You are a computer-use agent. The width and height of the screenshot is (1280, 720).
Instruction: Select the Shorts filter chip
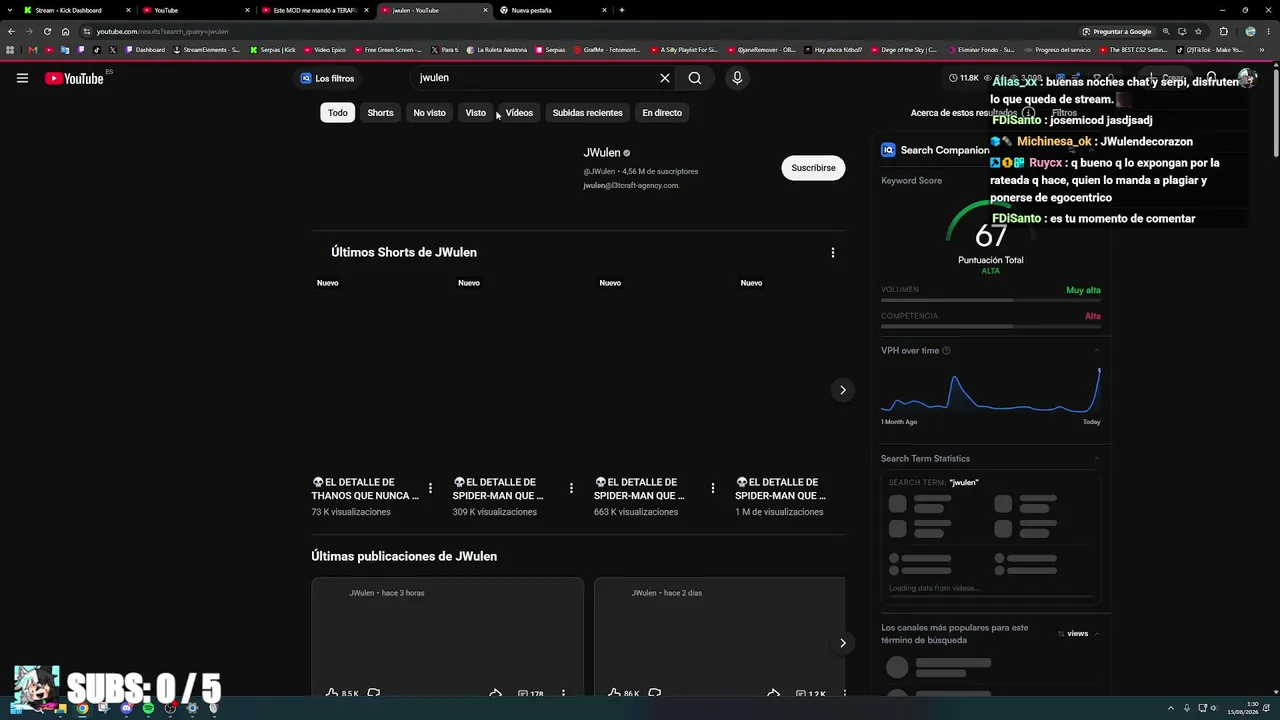(x=380, y=113)
